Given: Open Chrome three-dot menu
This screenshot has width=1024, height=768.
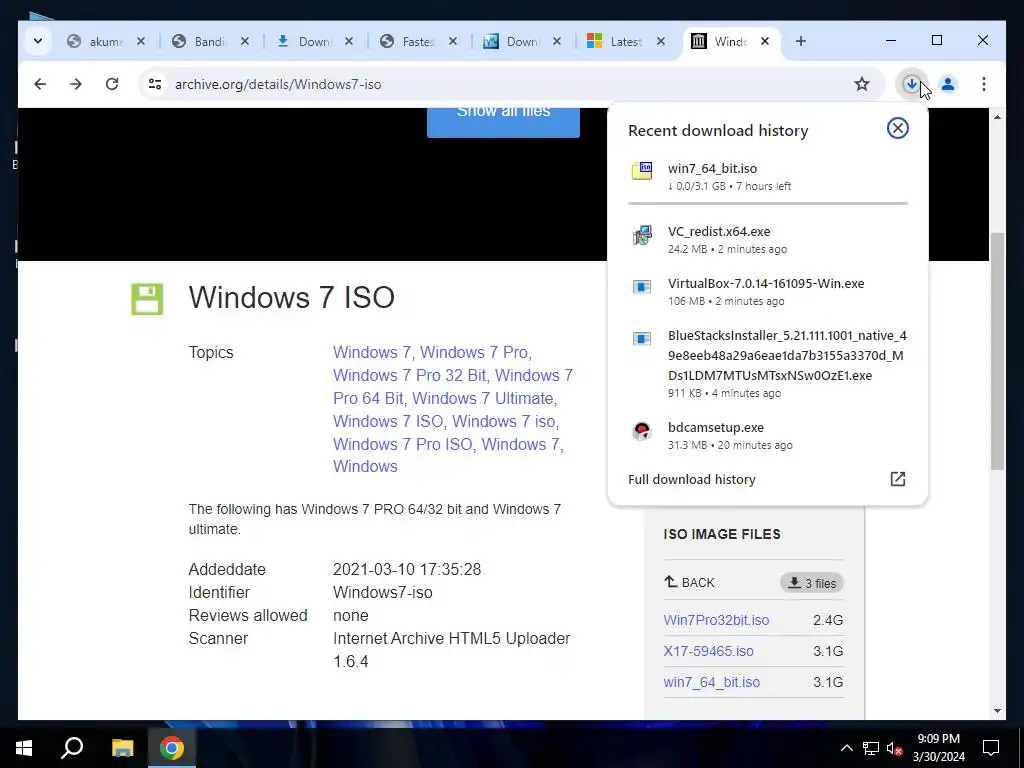Looking at the screenshot, I should click(984, 84).
